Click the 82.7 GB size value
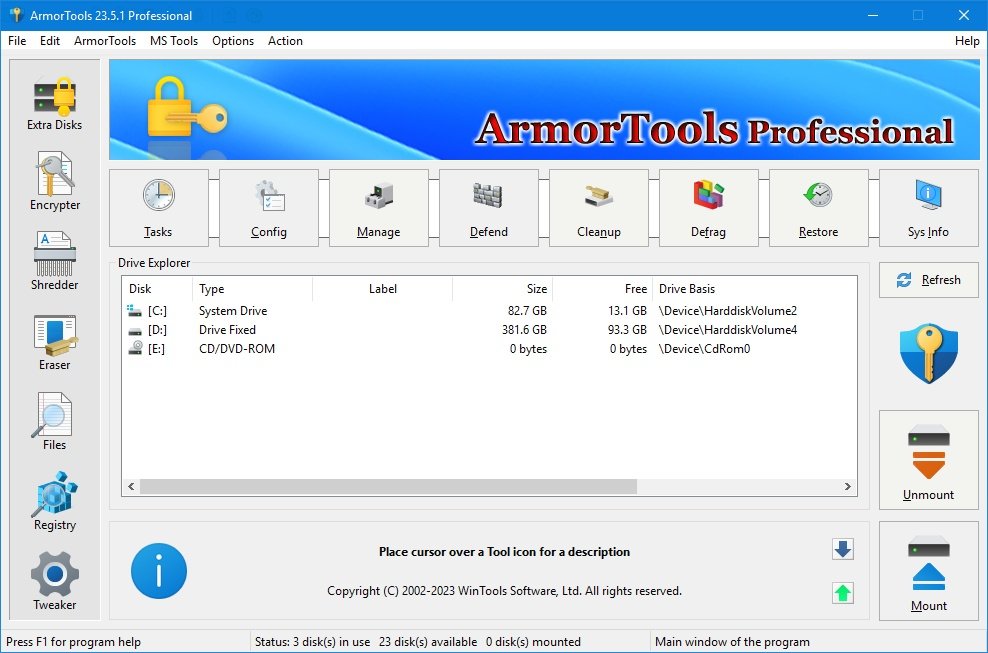Screen dimensions: 988x653 (x=527, y=311)
